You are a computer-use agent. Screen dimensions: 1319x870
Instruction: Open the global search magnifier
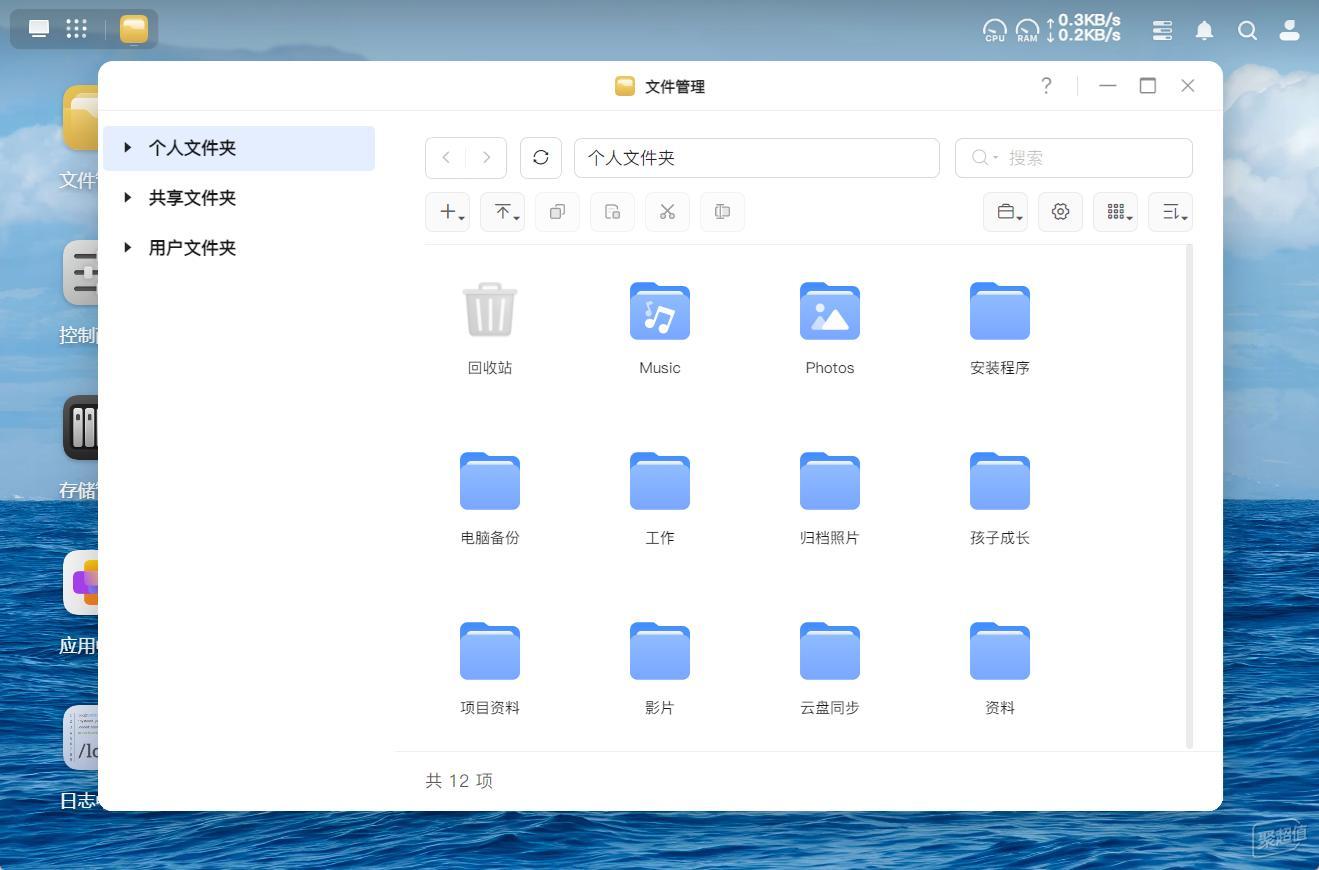point(1247,31)
